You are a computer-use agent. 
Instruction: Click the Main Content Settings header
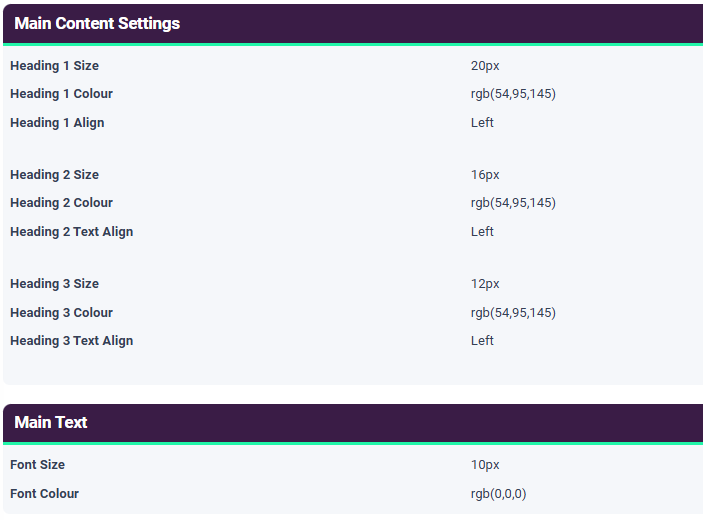97,23
